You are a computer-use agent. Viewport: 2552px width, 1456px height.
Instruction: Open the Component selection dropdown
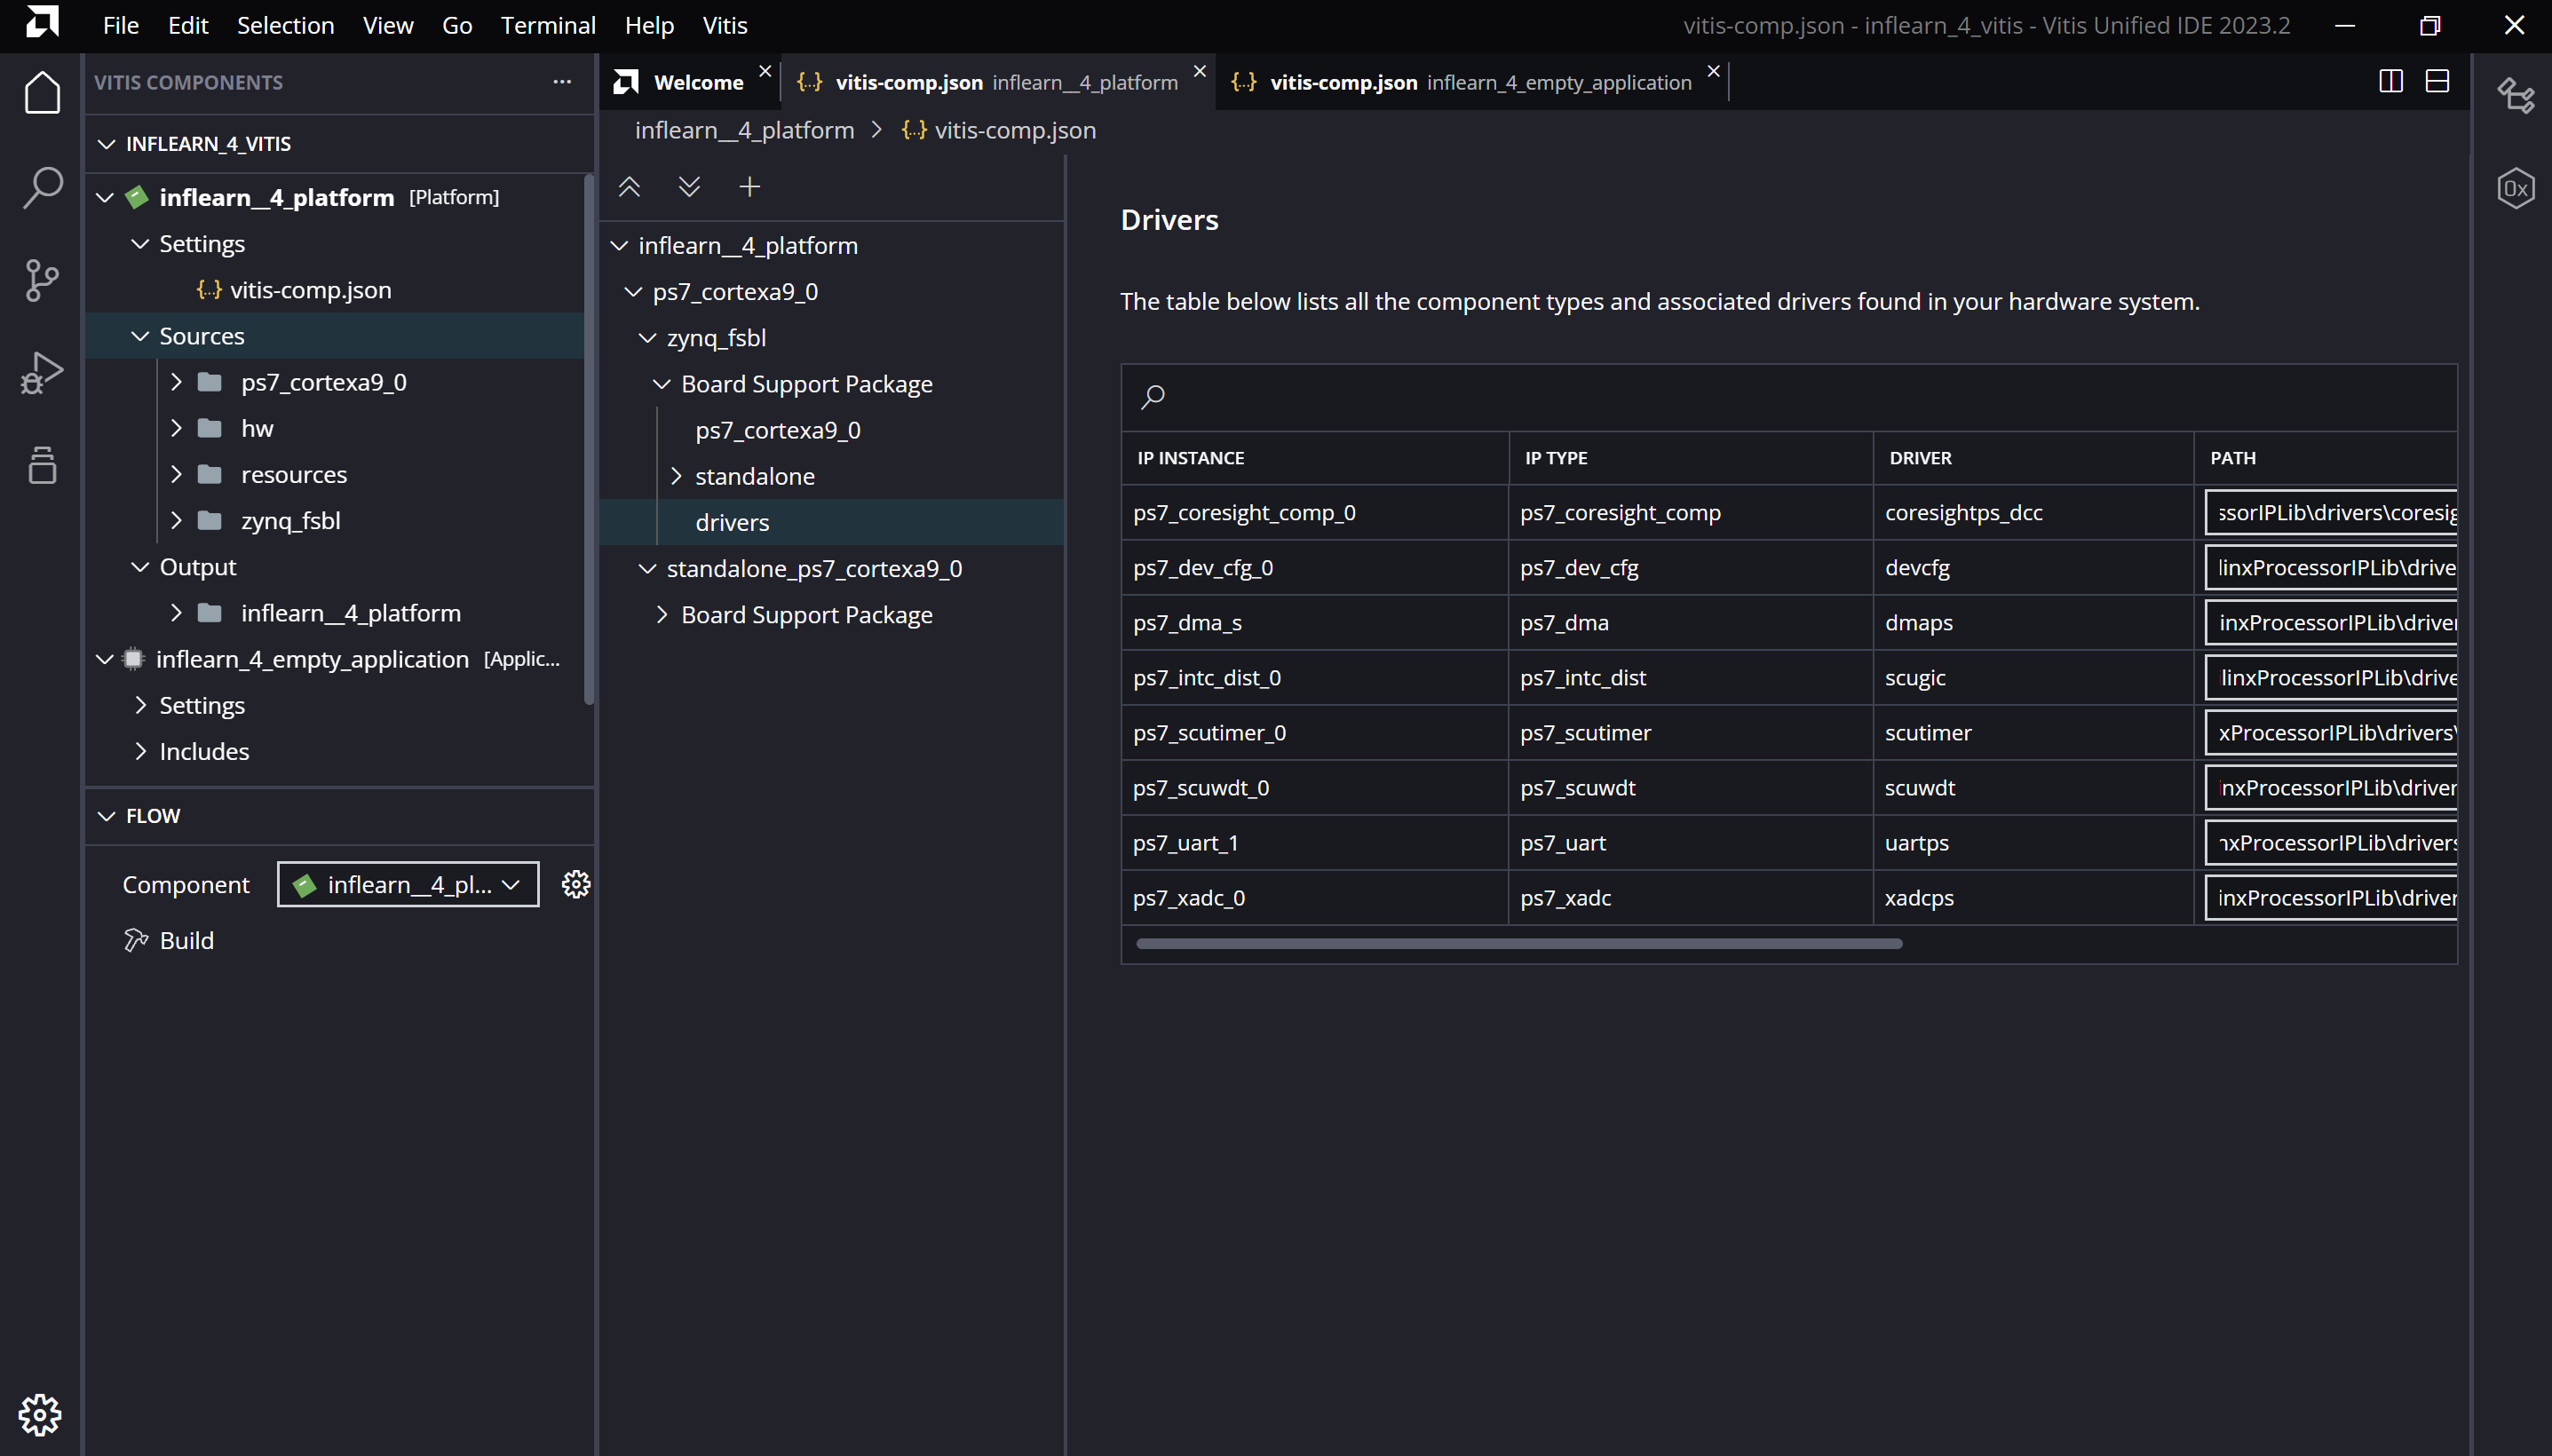(x=408, y=884)
